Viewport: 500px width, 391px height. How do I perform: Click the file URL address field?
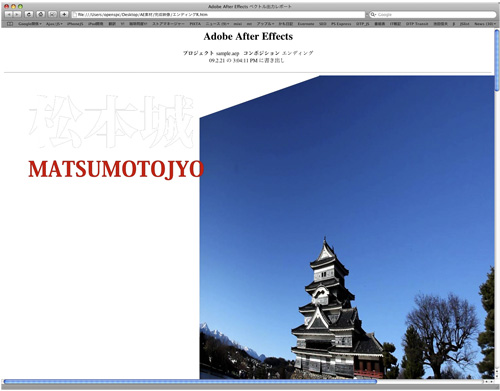click(219, 15)
